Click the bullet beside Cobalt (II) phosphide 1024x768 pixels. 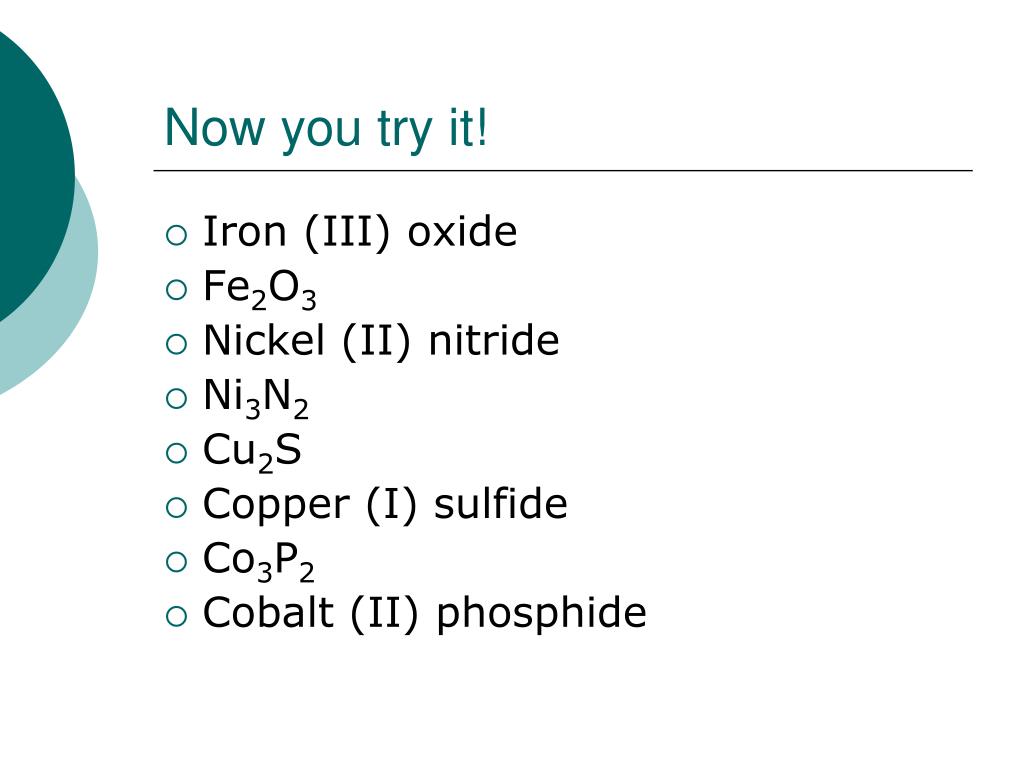pos(176,616)
